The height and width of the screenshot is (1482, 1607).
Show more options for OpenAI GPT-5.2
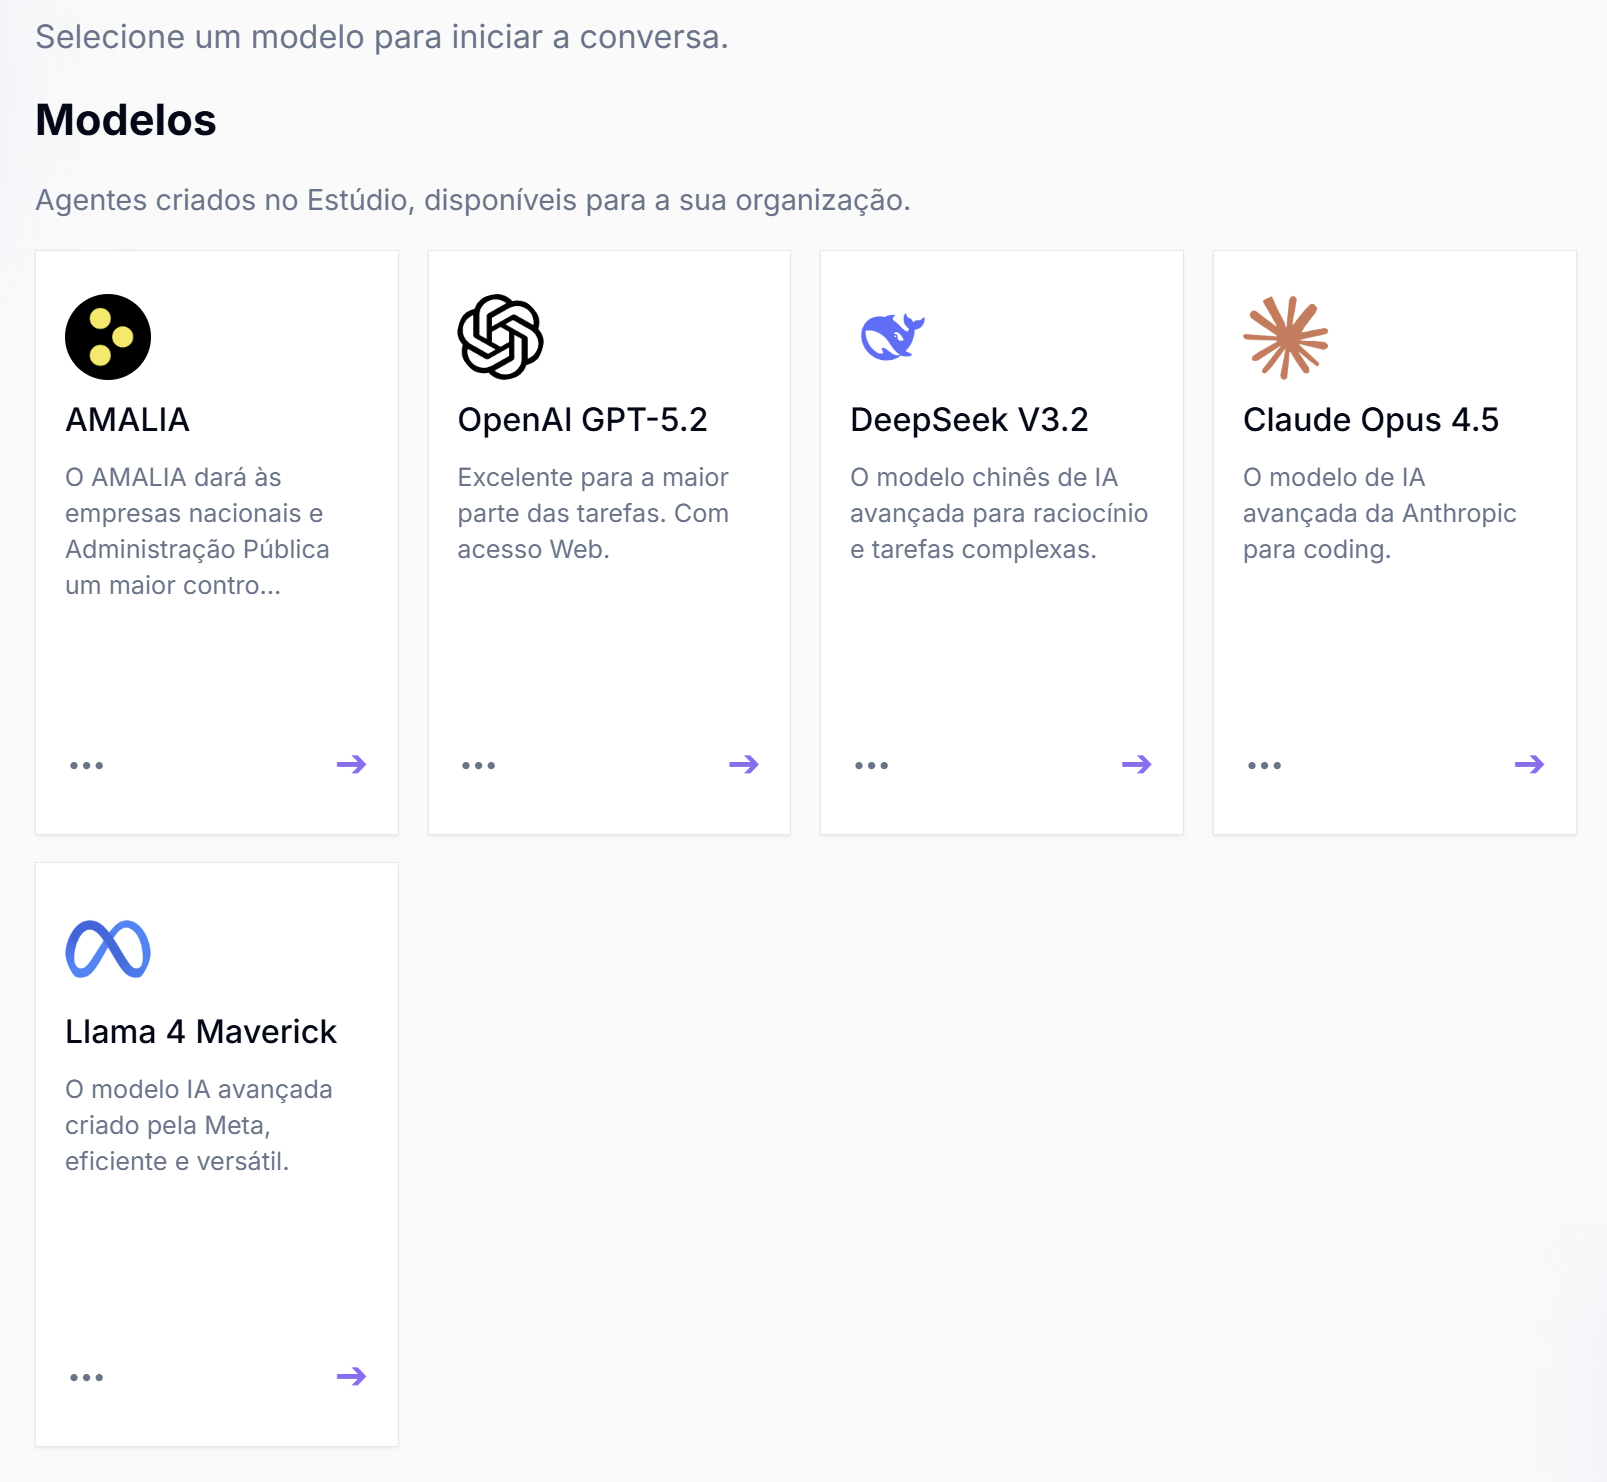(479, 766)
